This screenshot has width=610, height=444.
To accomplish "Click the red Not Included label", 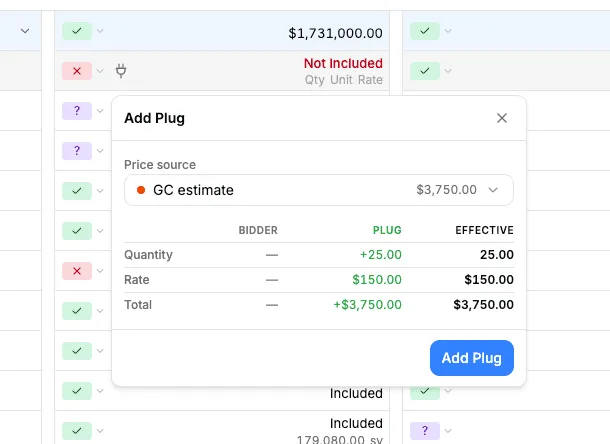I will 343,63.
